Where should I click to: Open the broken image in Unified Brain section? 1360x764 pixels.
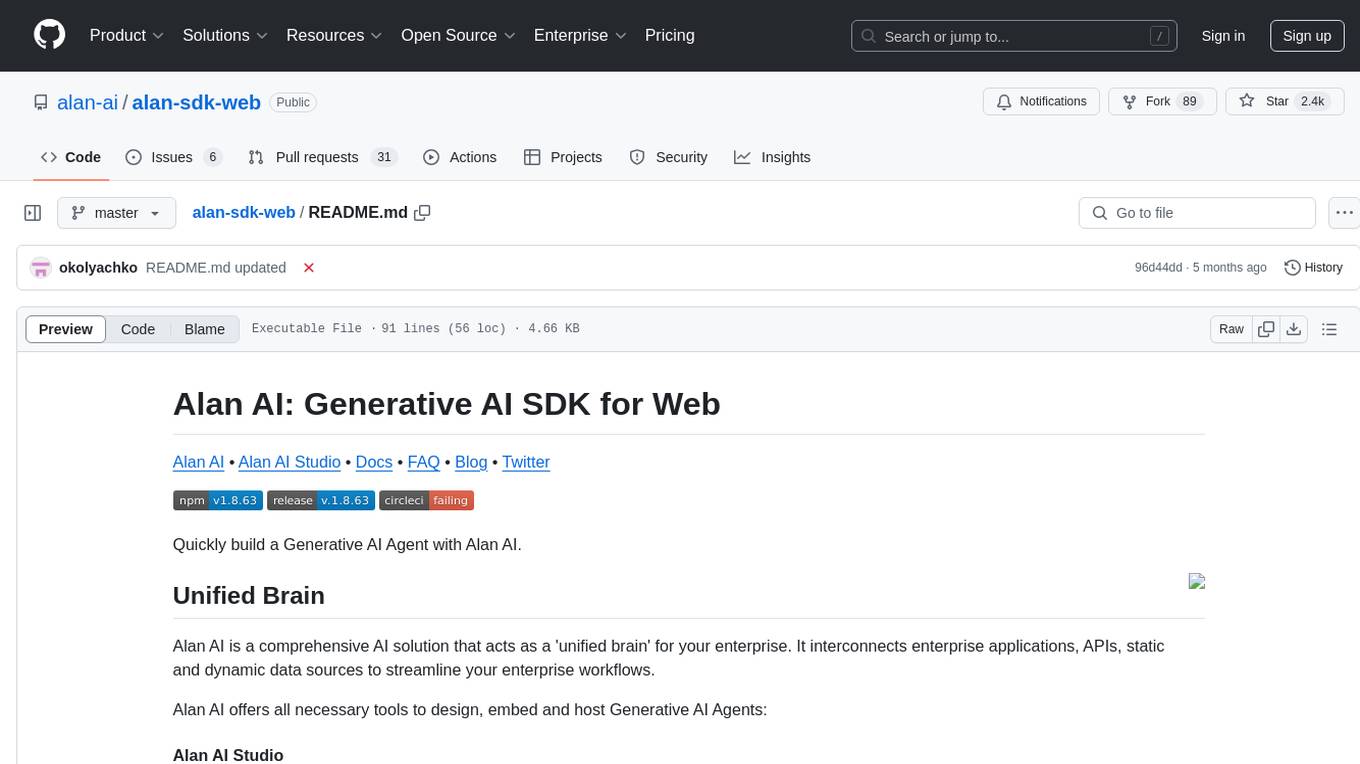(x=1196, y=581)
